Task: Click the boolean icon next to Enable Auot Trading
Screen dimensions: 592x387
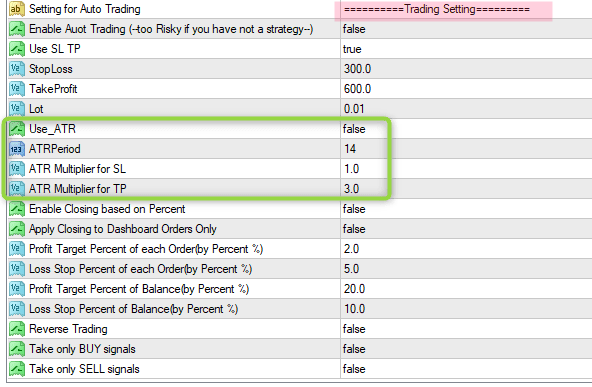Action: 17,29
